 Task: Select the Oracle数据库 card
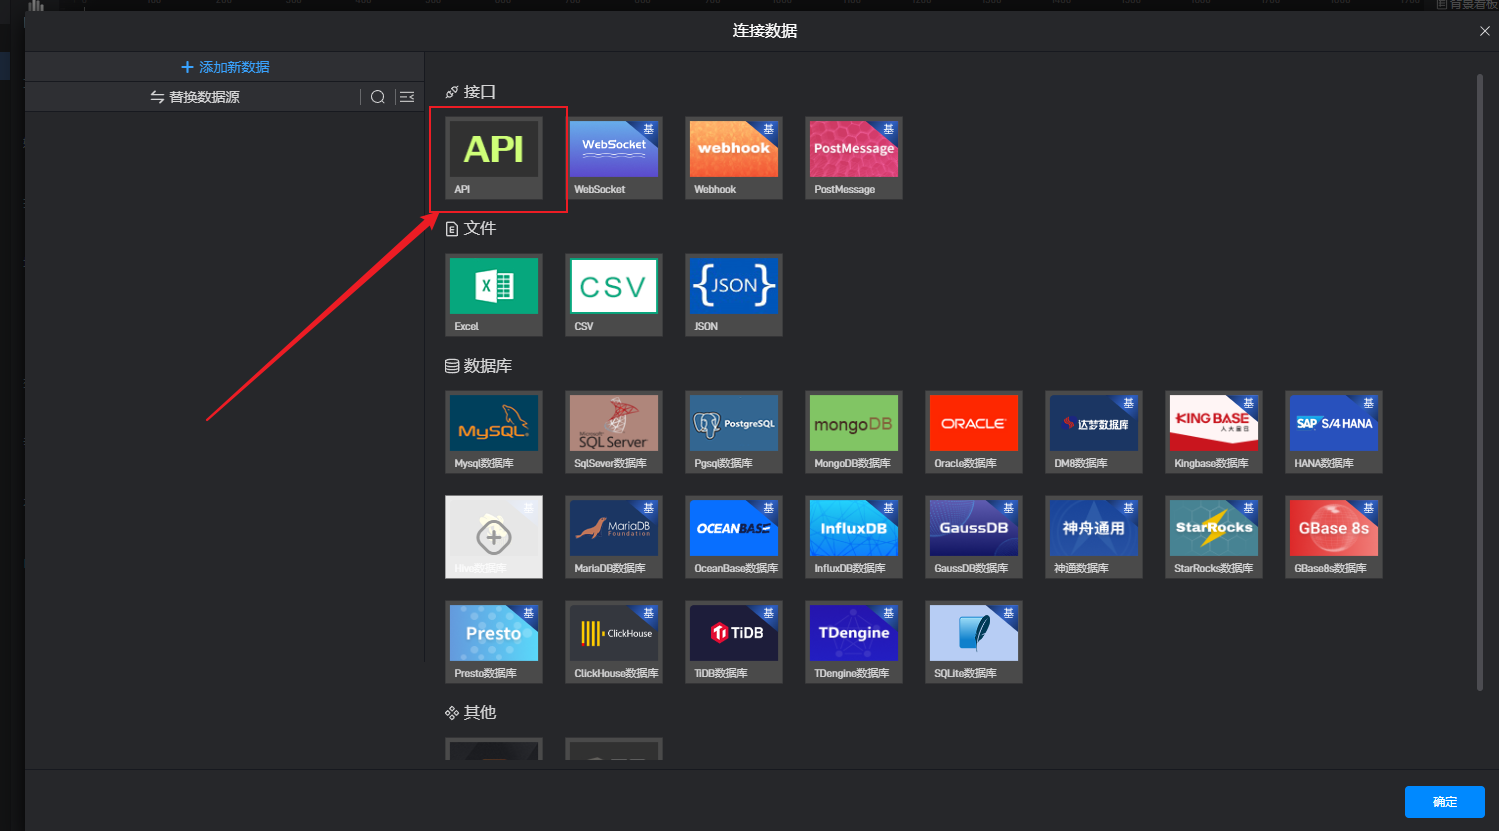[974, 432]
